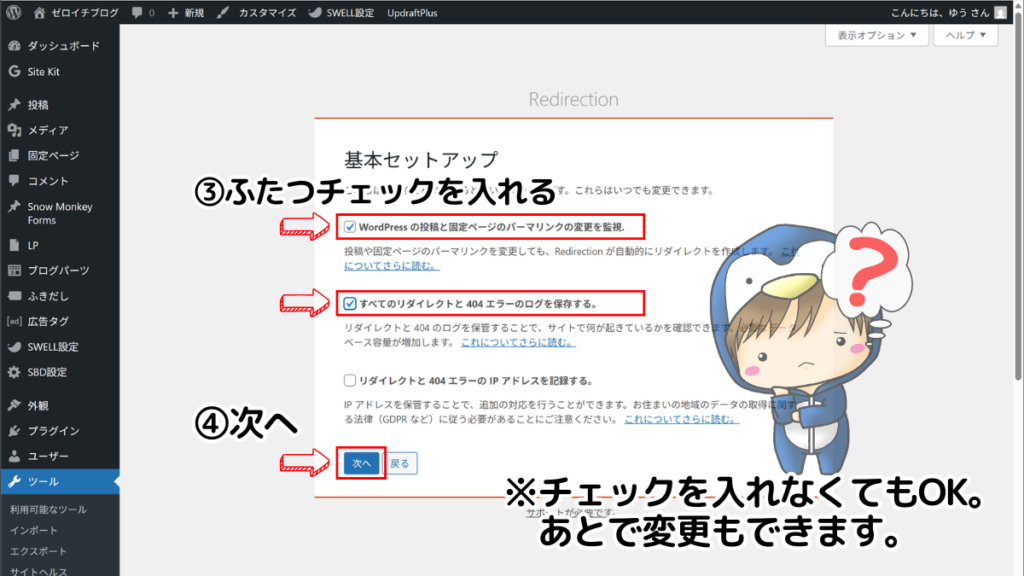Click the SWELL設定 icon in admin bar
The height and width of the screenshot is (576, 1024).
point(315,12)
